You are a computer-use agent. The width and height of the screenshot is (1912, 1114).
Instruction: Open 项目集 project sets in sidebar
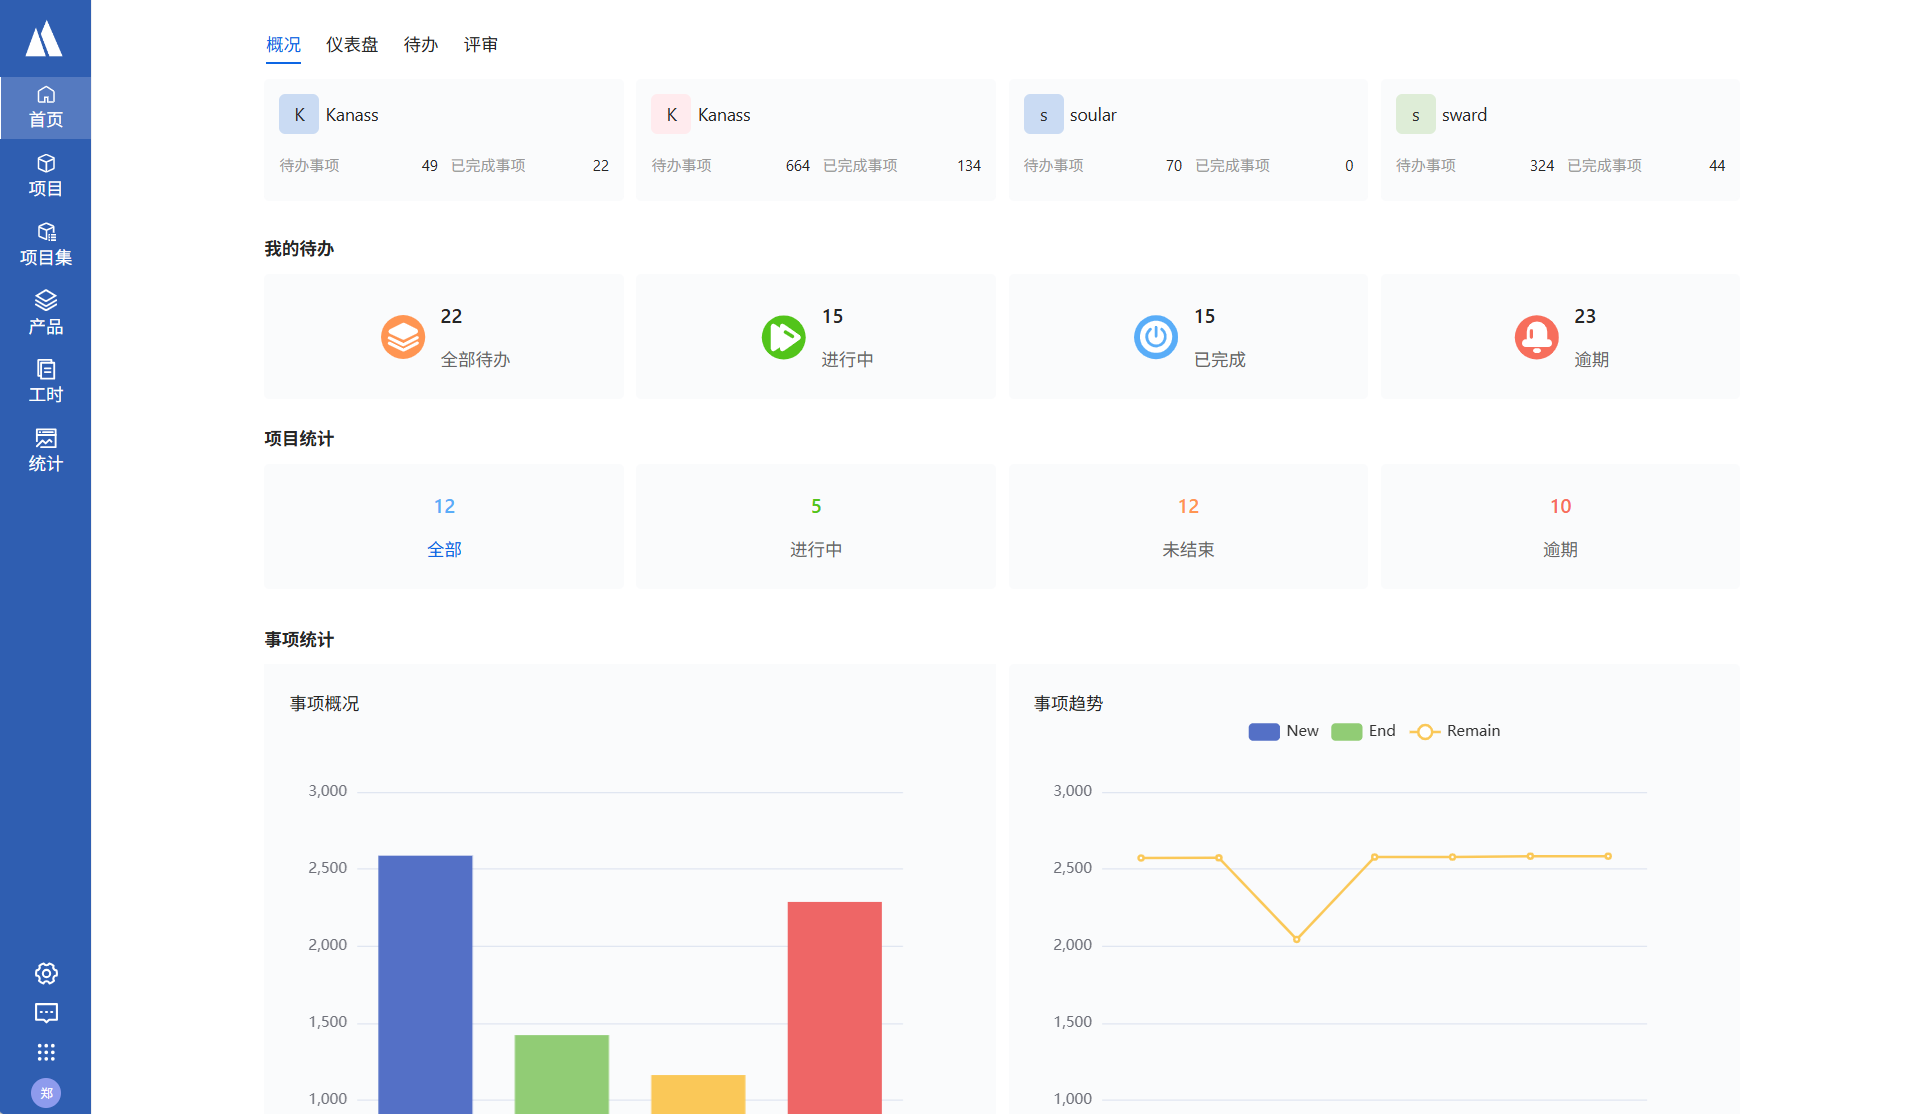coord(45,245)
